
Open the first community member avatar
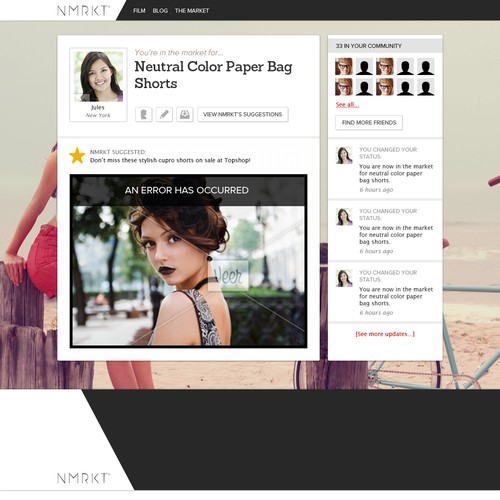[344, 66]
